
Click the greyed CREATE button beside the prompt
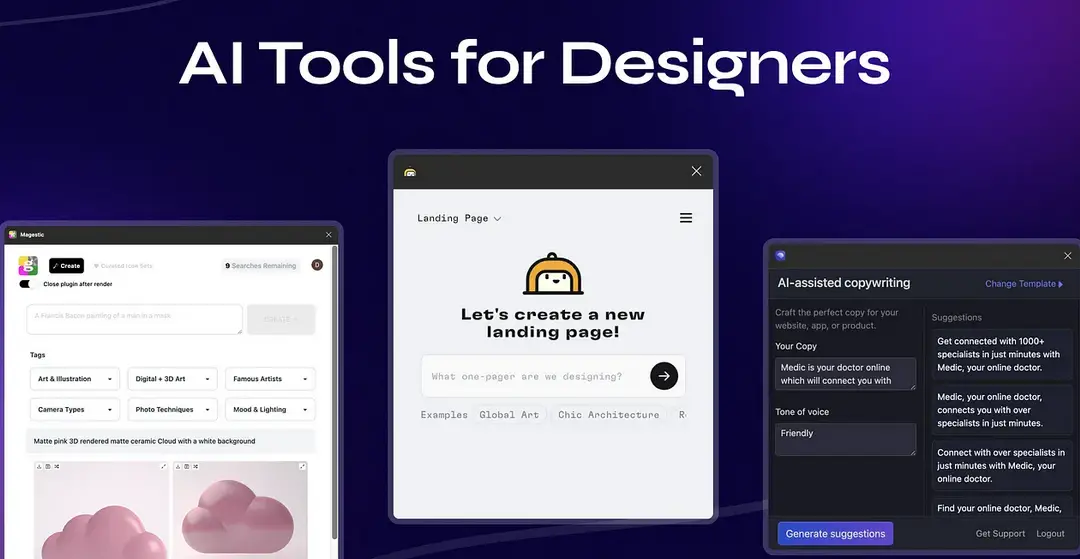[281, 319]
